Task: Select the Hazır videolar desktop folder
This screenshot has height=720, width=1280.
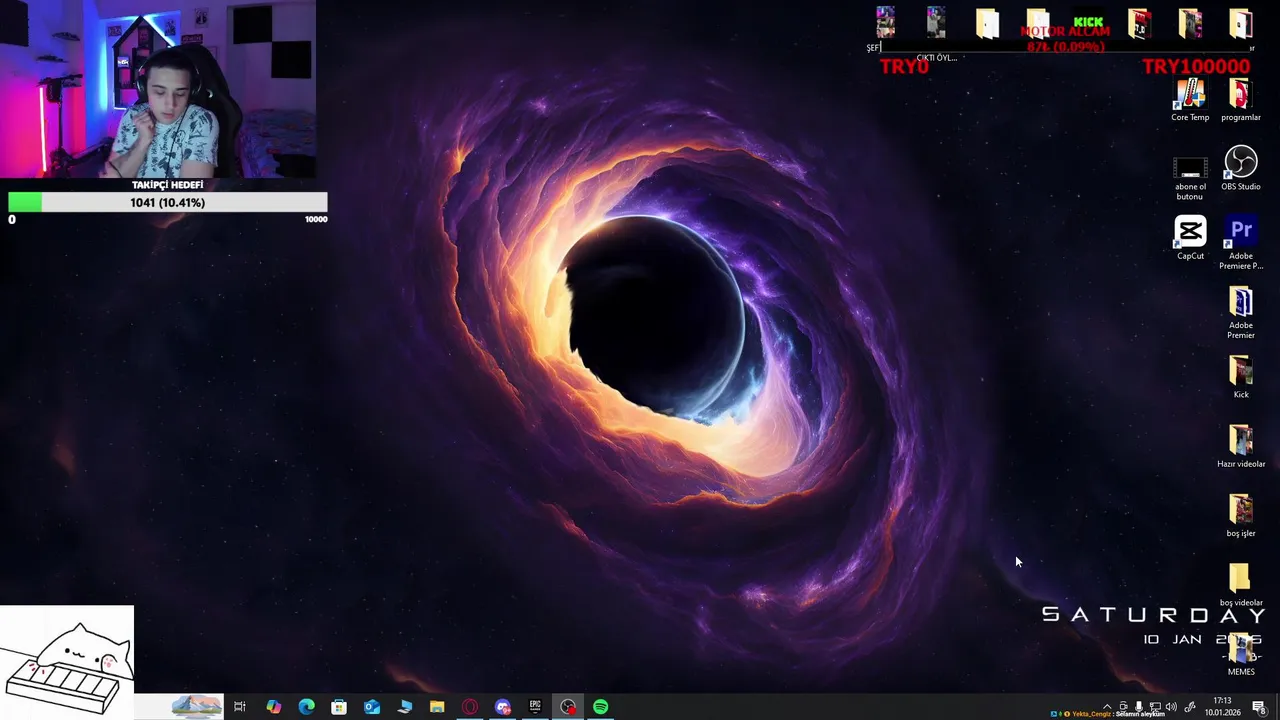Action: pos(1241,446)
